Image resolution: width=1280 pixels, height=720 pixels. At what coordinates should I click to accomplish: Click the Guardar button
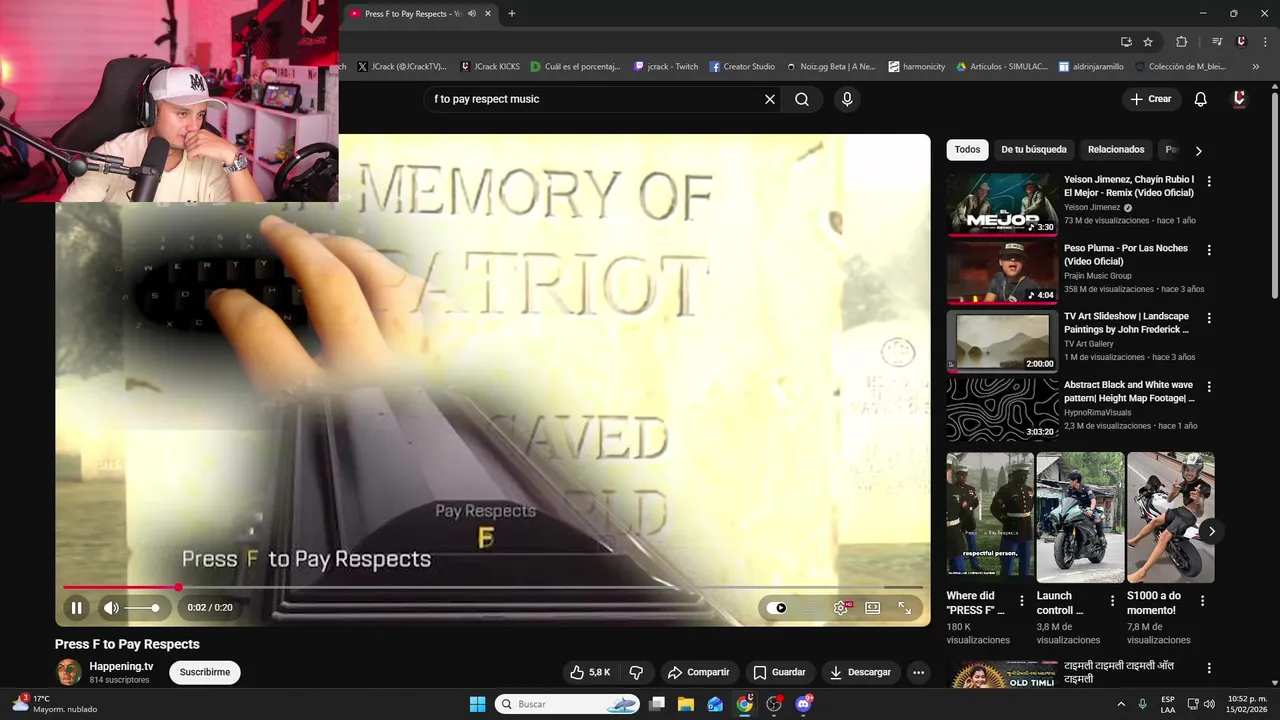779,672
